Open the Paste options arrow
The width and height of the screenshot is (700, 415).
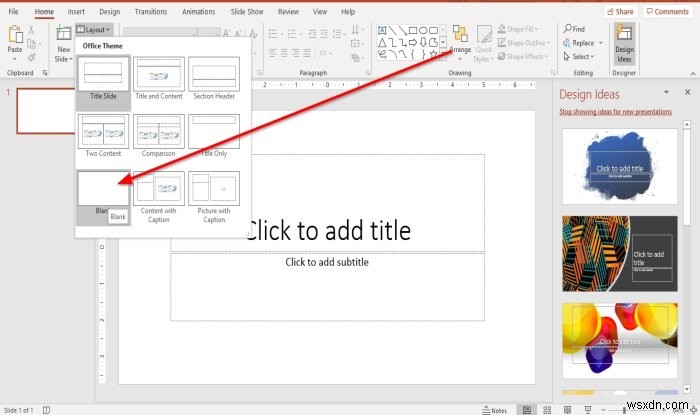coord(15,59)
